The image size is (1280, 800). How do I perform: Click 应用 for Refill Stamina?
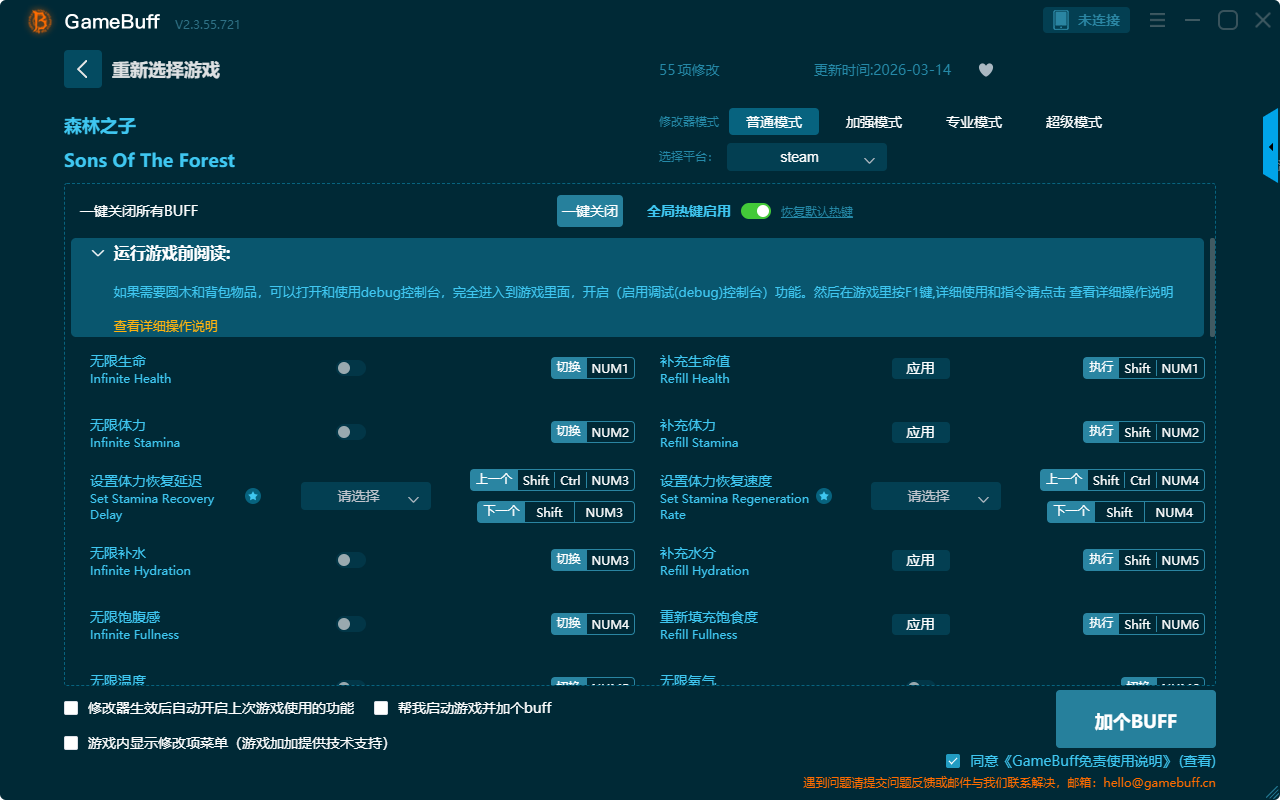pos(921,432)
